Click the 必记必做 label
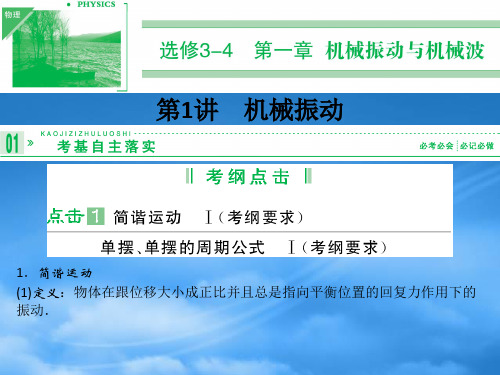 point(477,146)
